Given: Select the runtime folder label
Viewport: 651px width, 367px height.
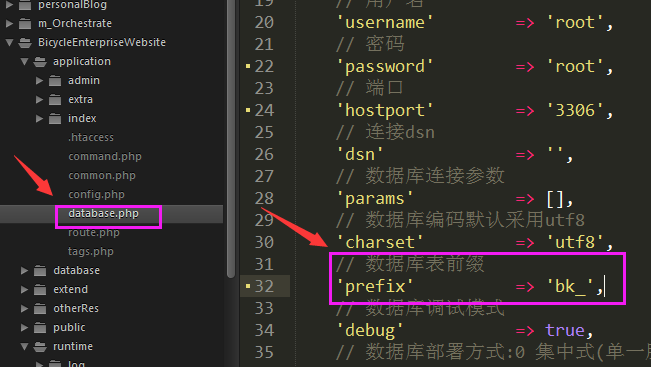Looking at the screenshot, I should [73, 346].
